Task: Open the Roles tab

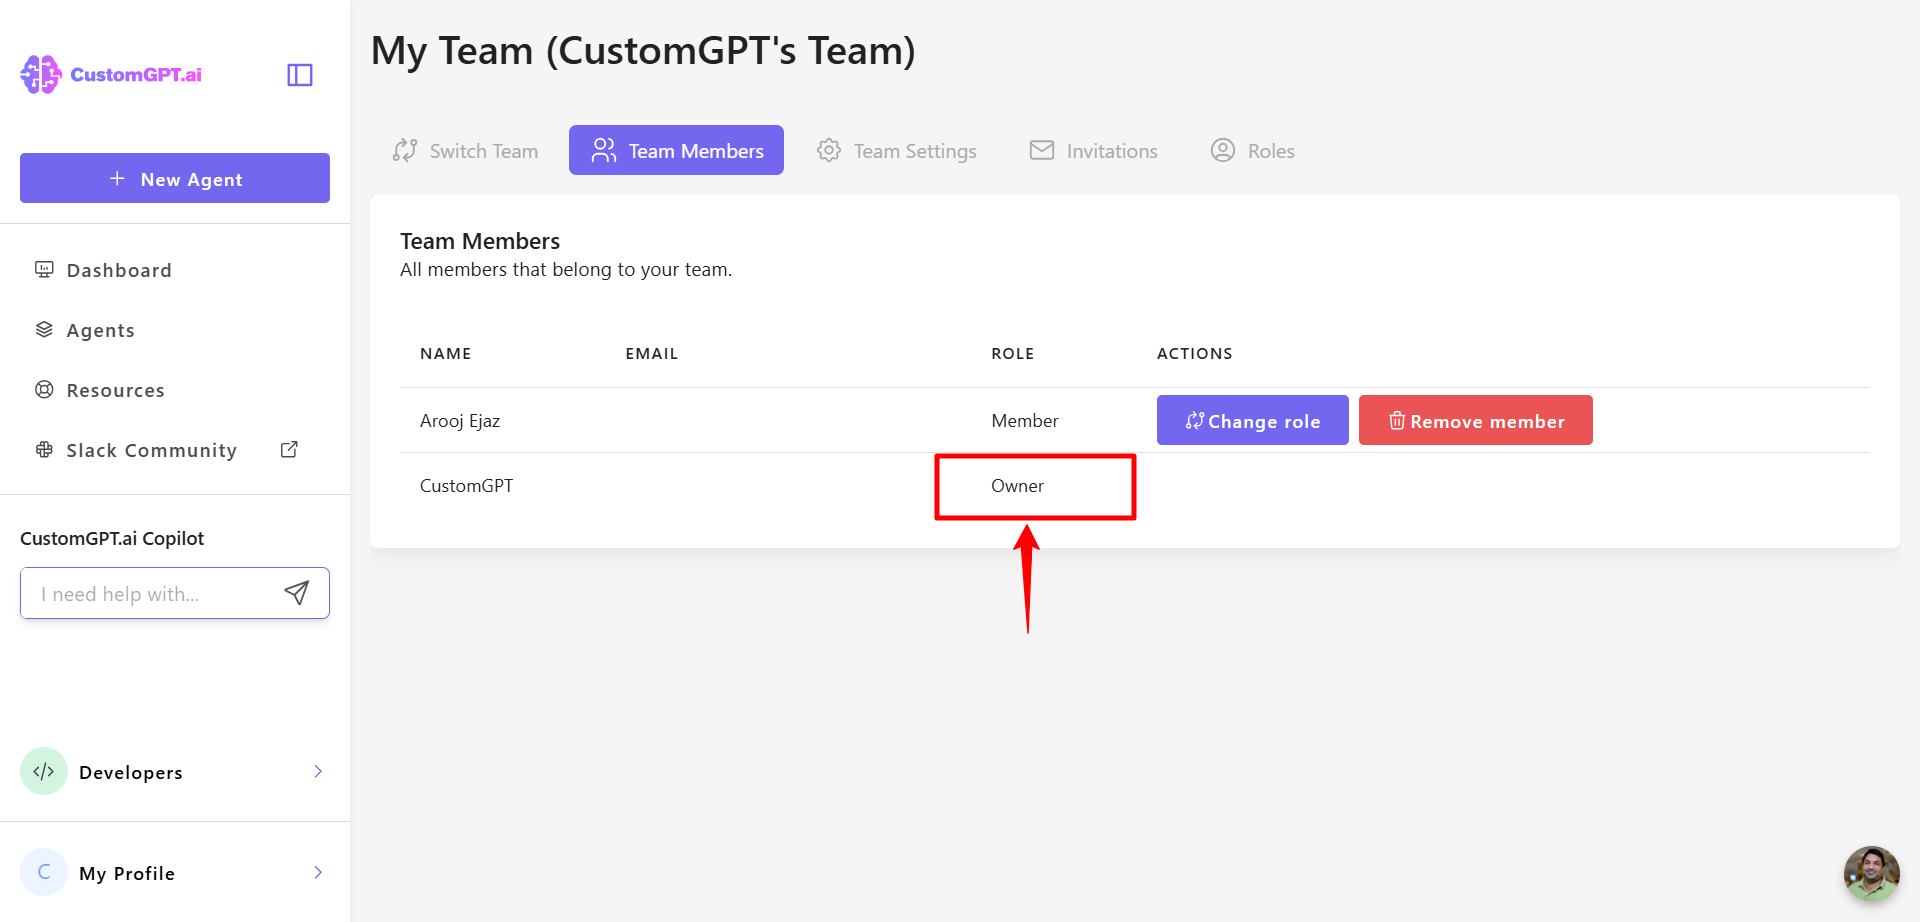Action: point(1253,150)
